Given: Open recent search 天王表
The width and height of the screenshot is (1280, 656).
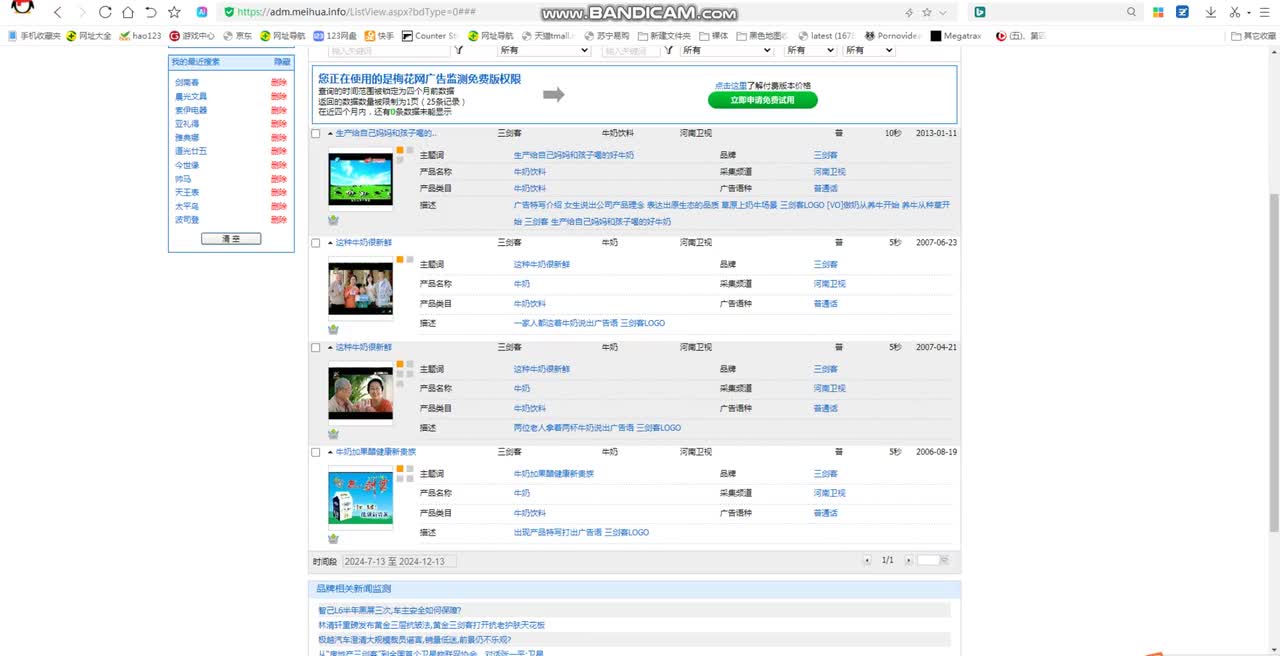Looking at the screenshot, I should (187, 192).
